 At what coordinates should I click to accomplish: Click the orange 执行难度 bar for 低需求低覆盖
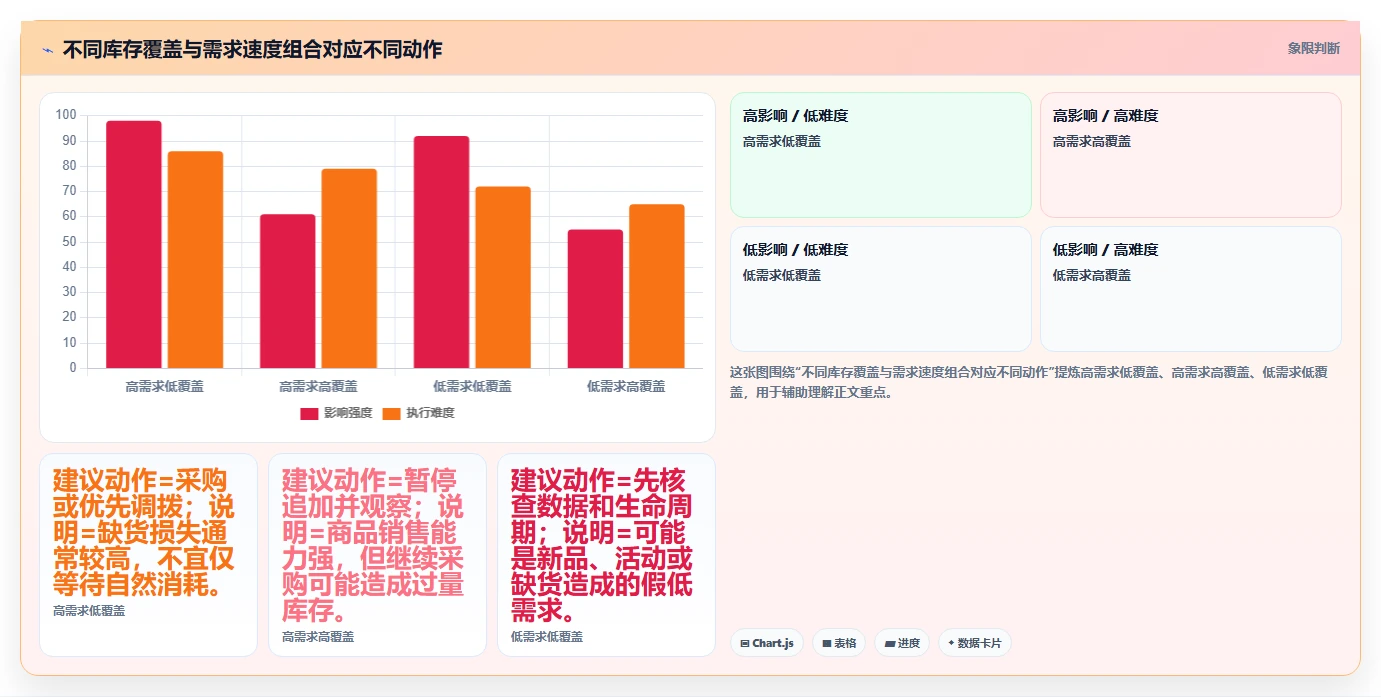503,277
